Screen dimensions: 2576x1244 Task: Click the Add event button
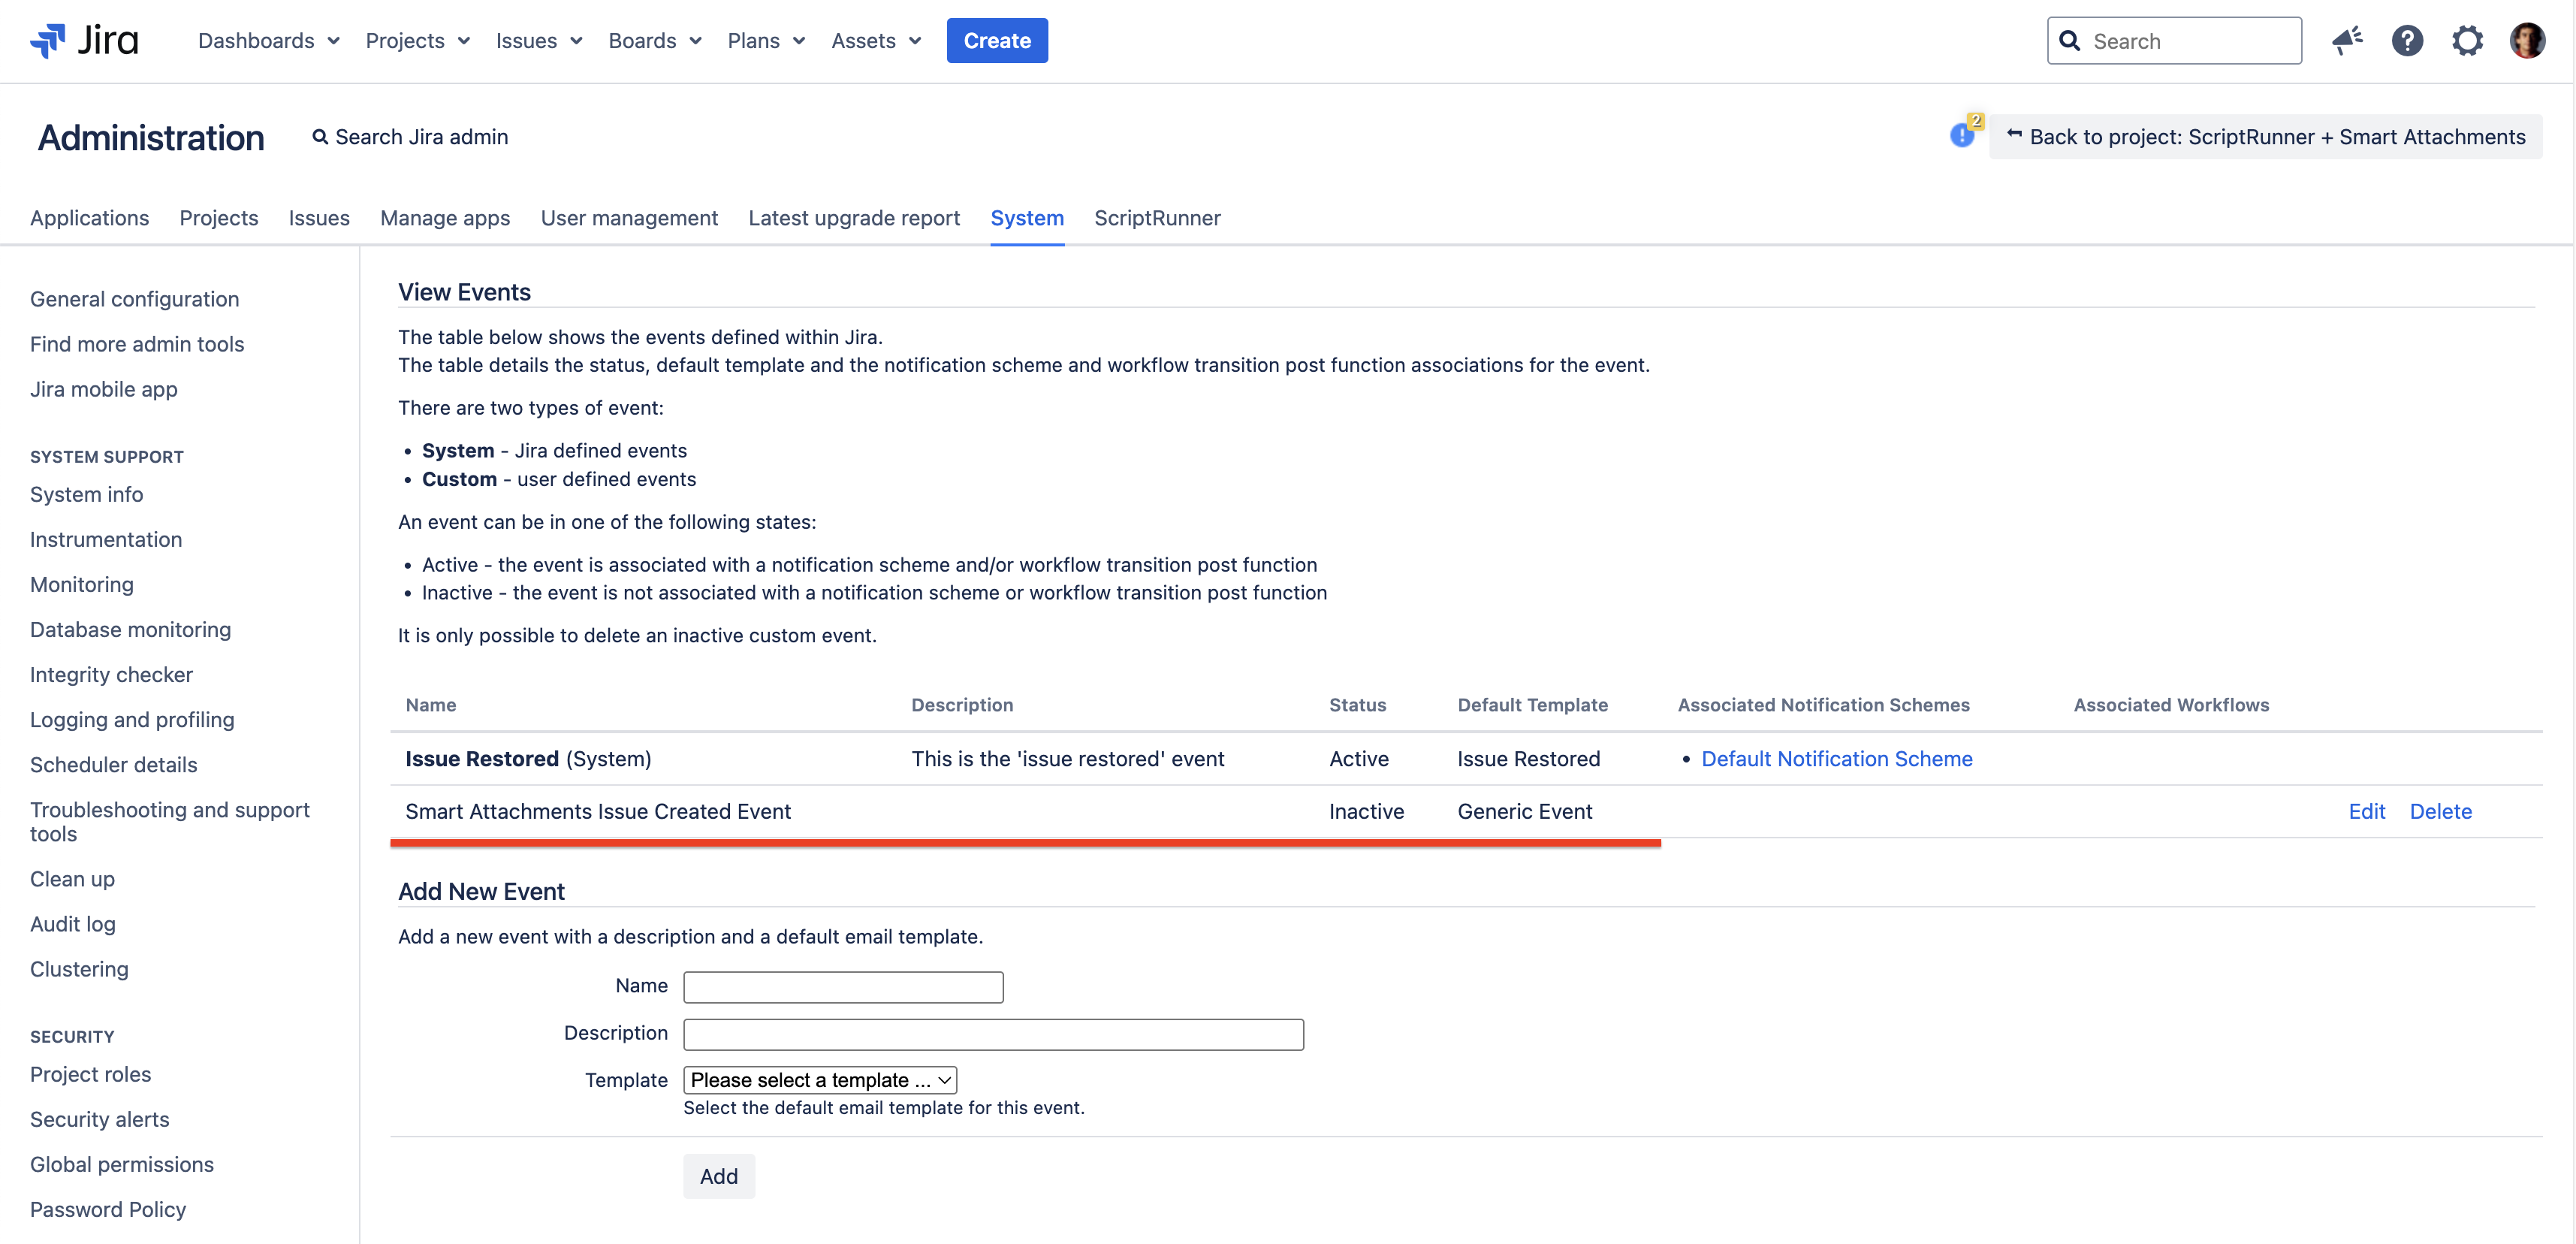point(719,1176)
